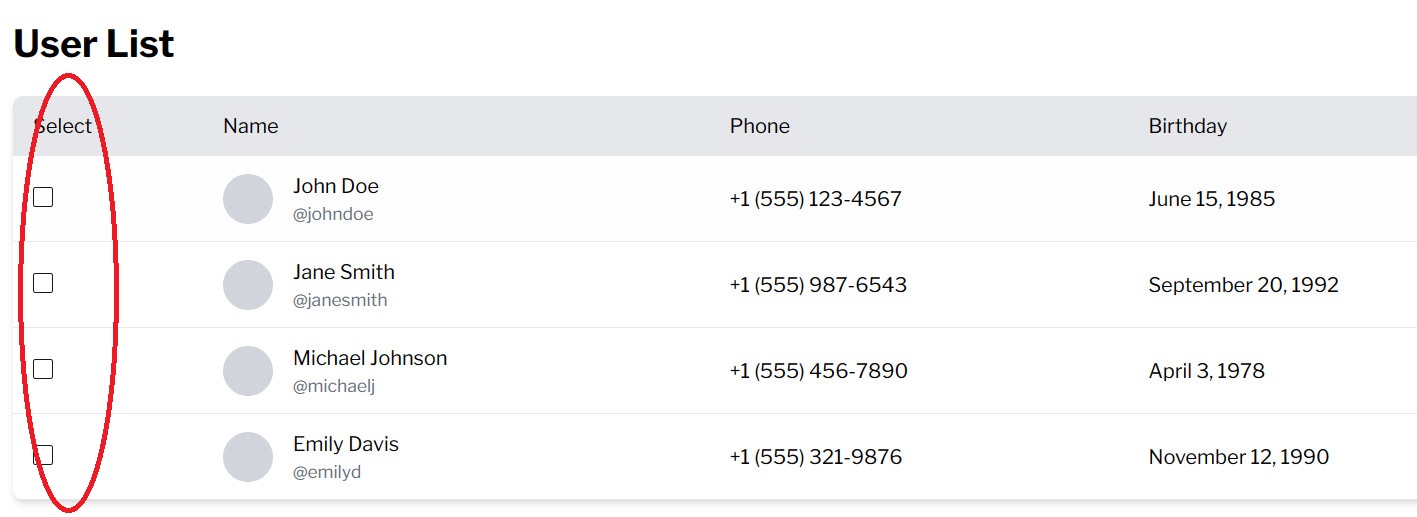The width and height of the screenshot is (1417, 517).
Task: Click the September 20, 1992 birthday
Action: (x=1243, y=285)
